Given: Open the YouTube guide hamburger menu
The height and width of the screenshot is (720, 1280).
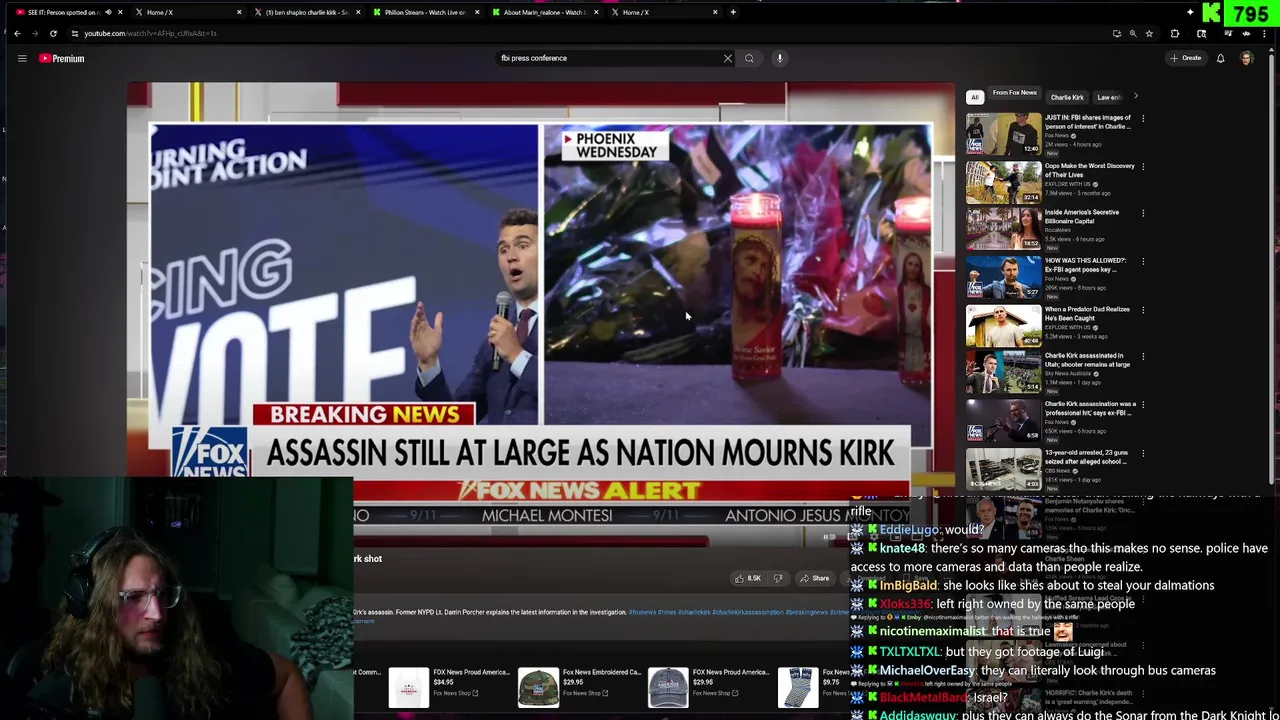Looking at the screenshot, I should [x=21, y=58].
